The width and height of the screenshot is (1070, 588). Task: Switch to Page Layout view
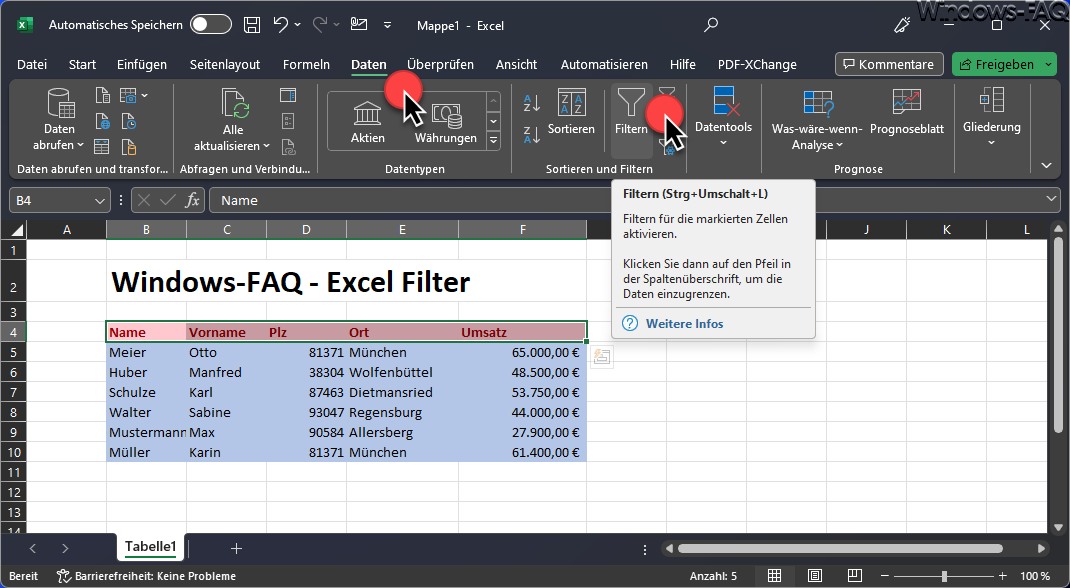coord(815,576)
